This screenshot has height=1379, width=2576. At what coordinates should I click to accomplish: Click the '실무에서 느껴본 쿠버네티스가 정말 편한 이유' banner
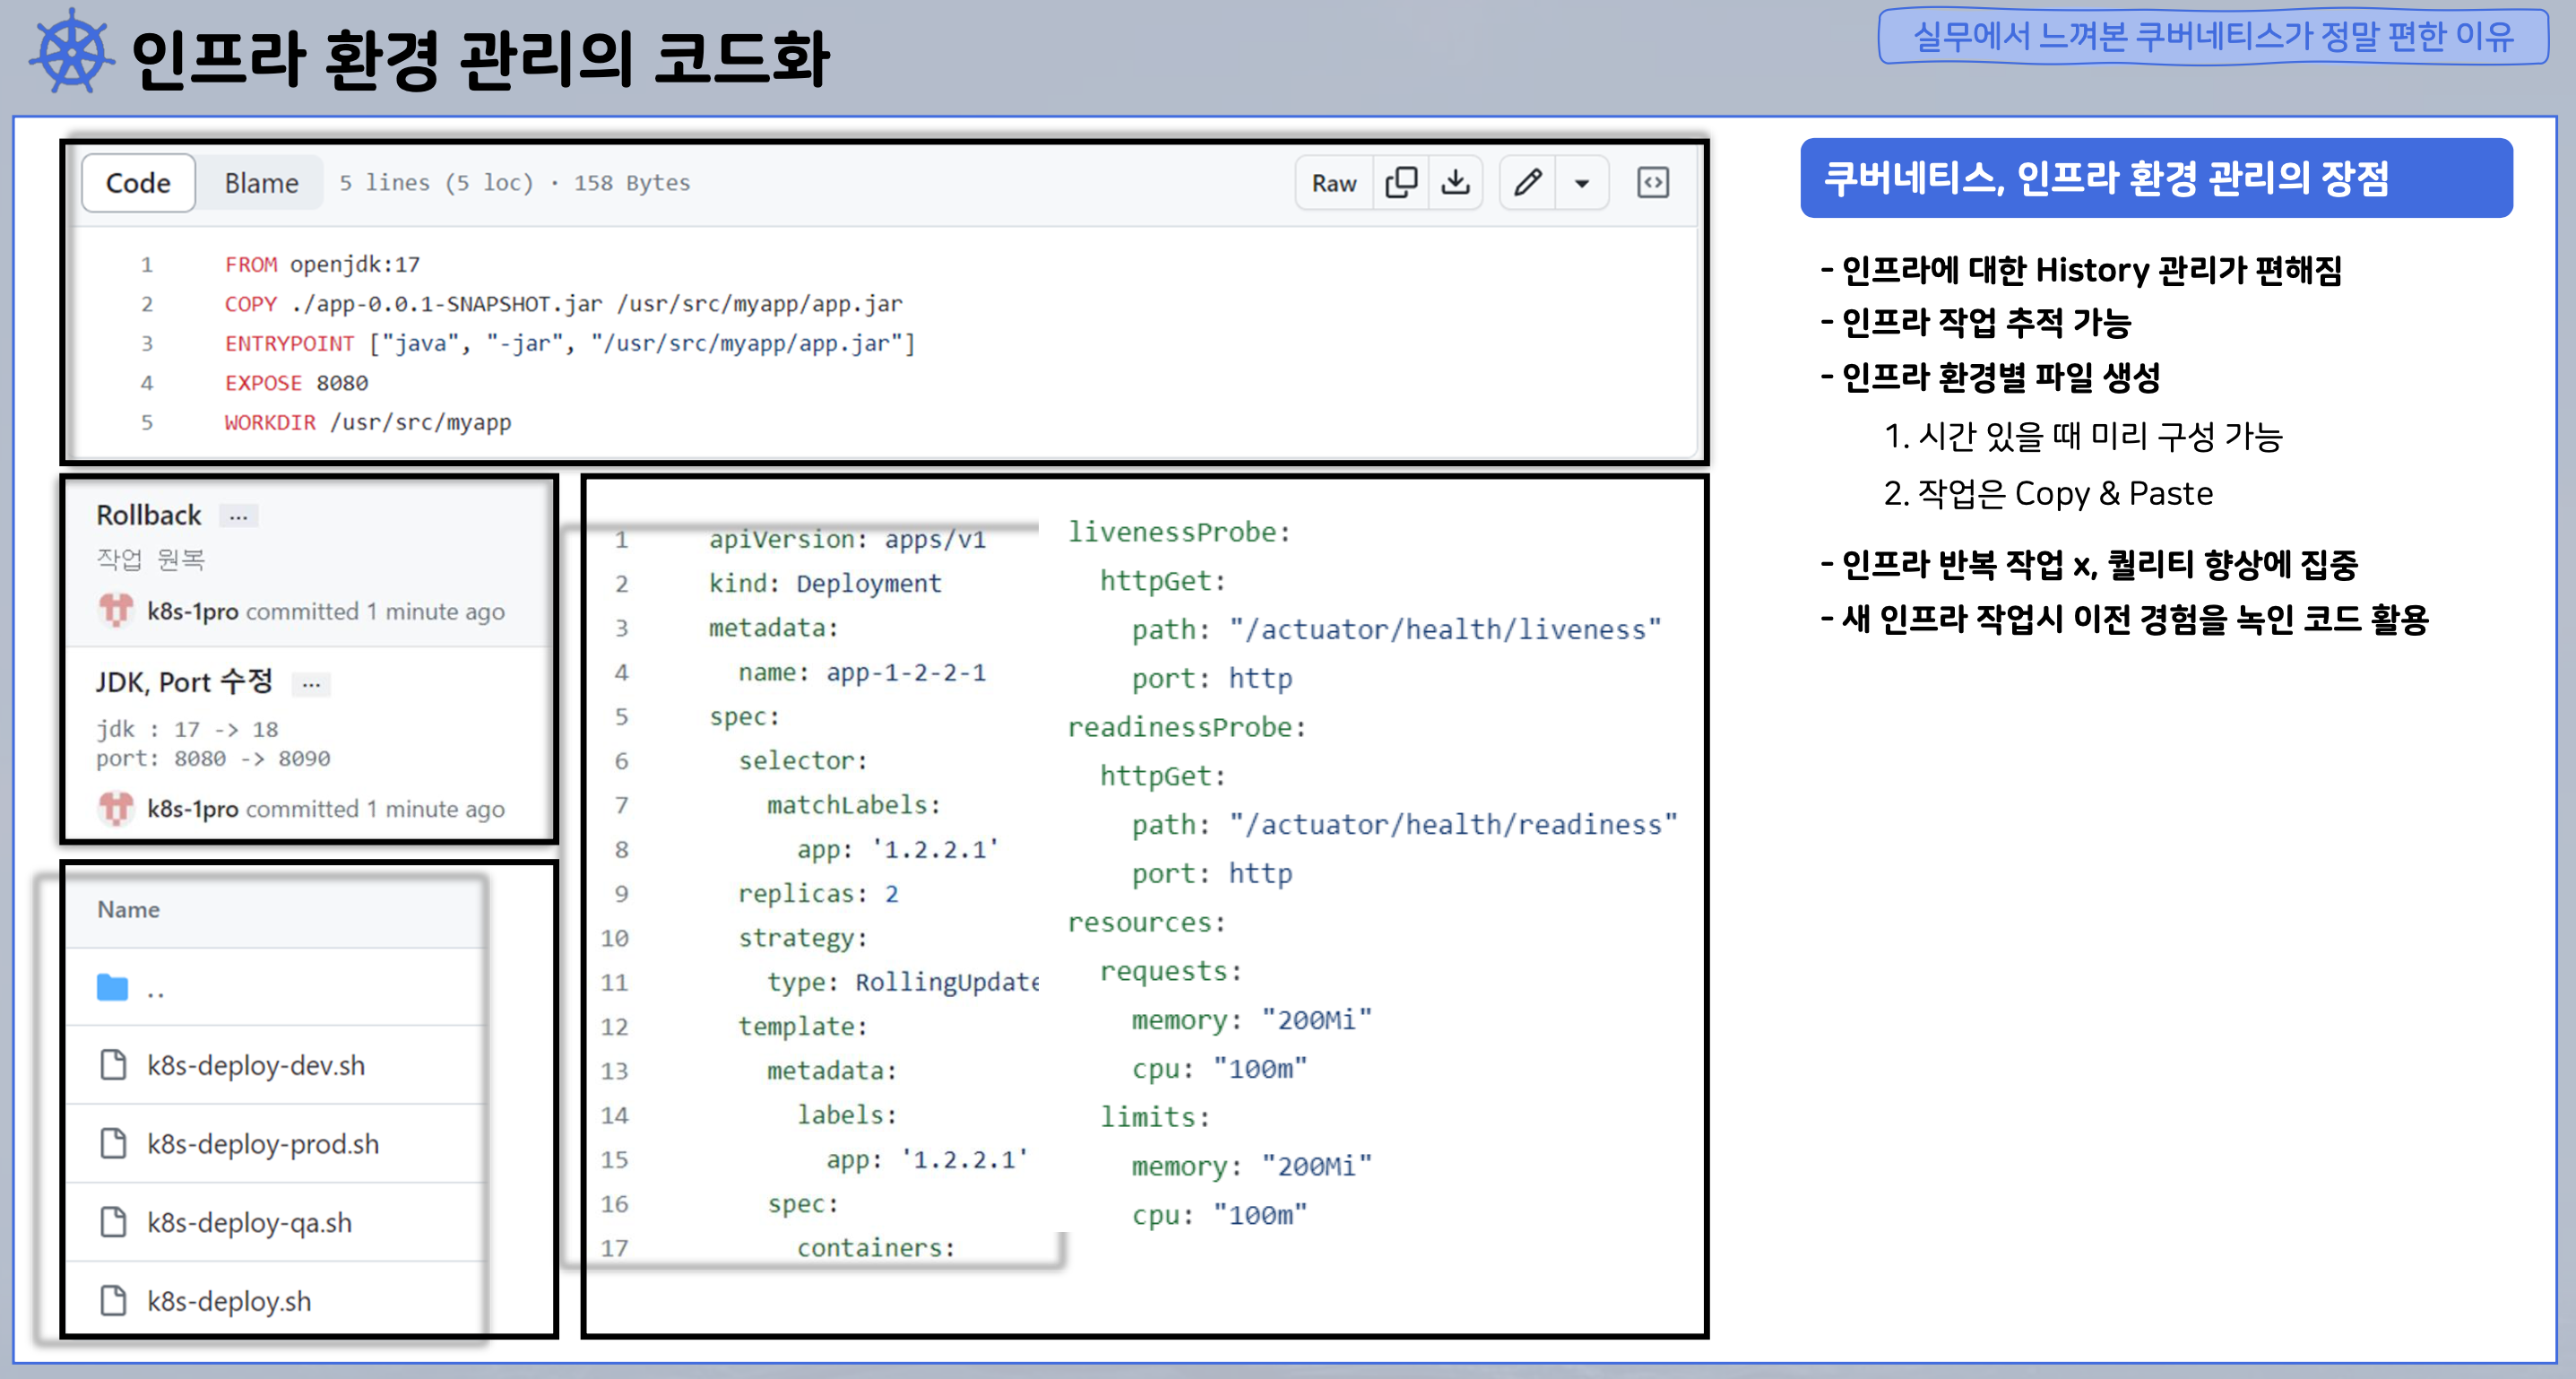click(2213, 36)
